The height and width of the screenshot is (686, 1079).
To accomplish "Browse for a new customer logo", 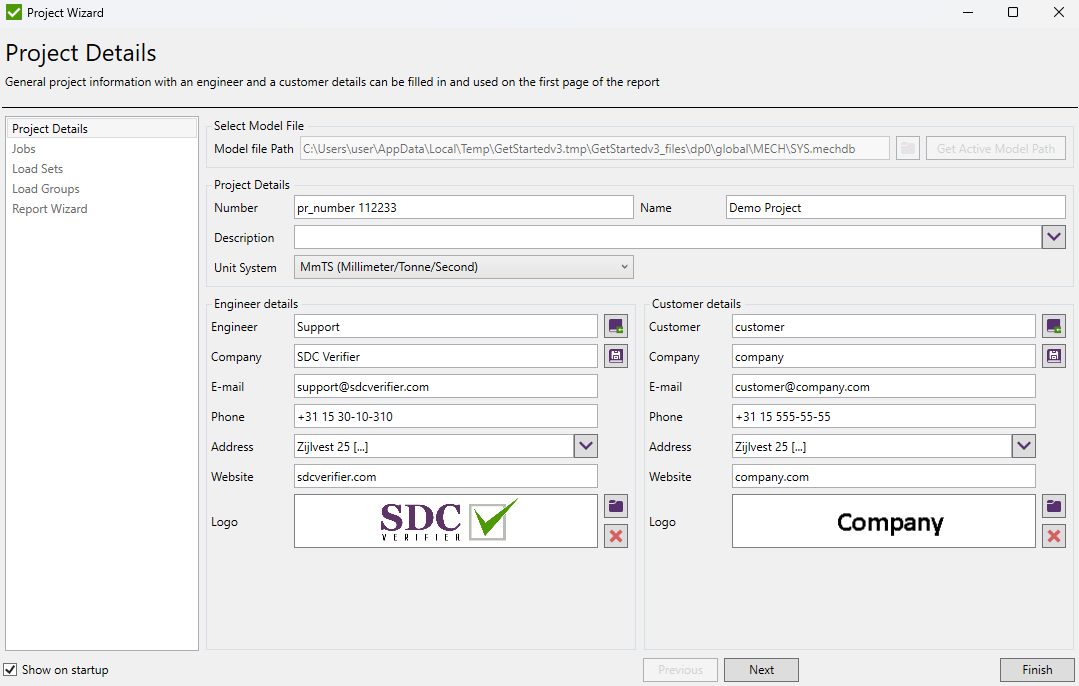I will pyautogui.click(x=1053, y=506).
